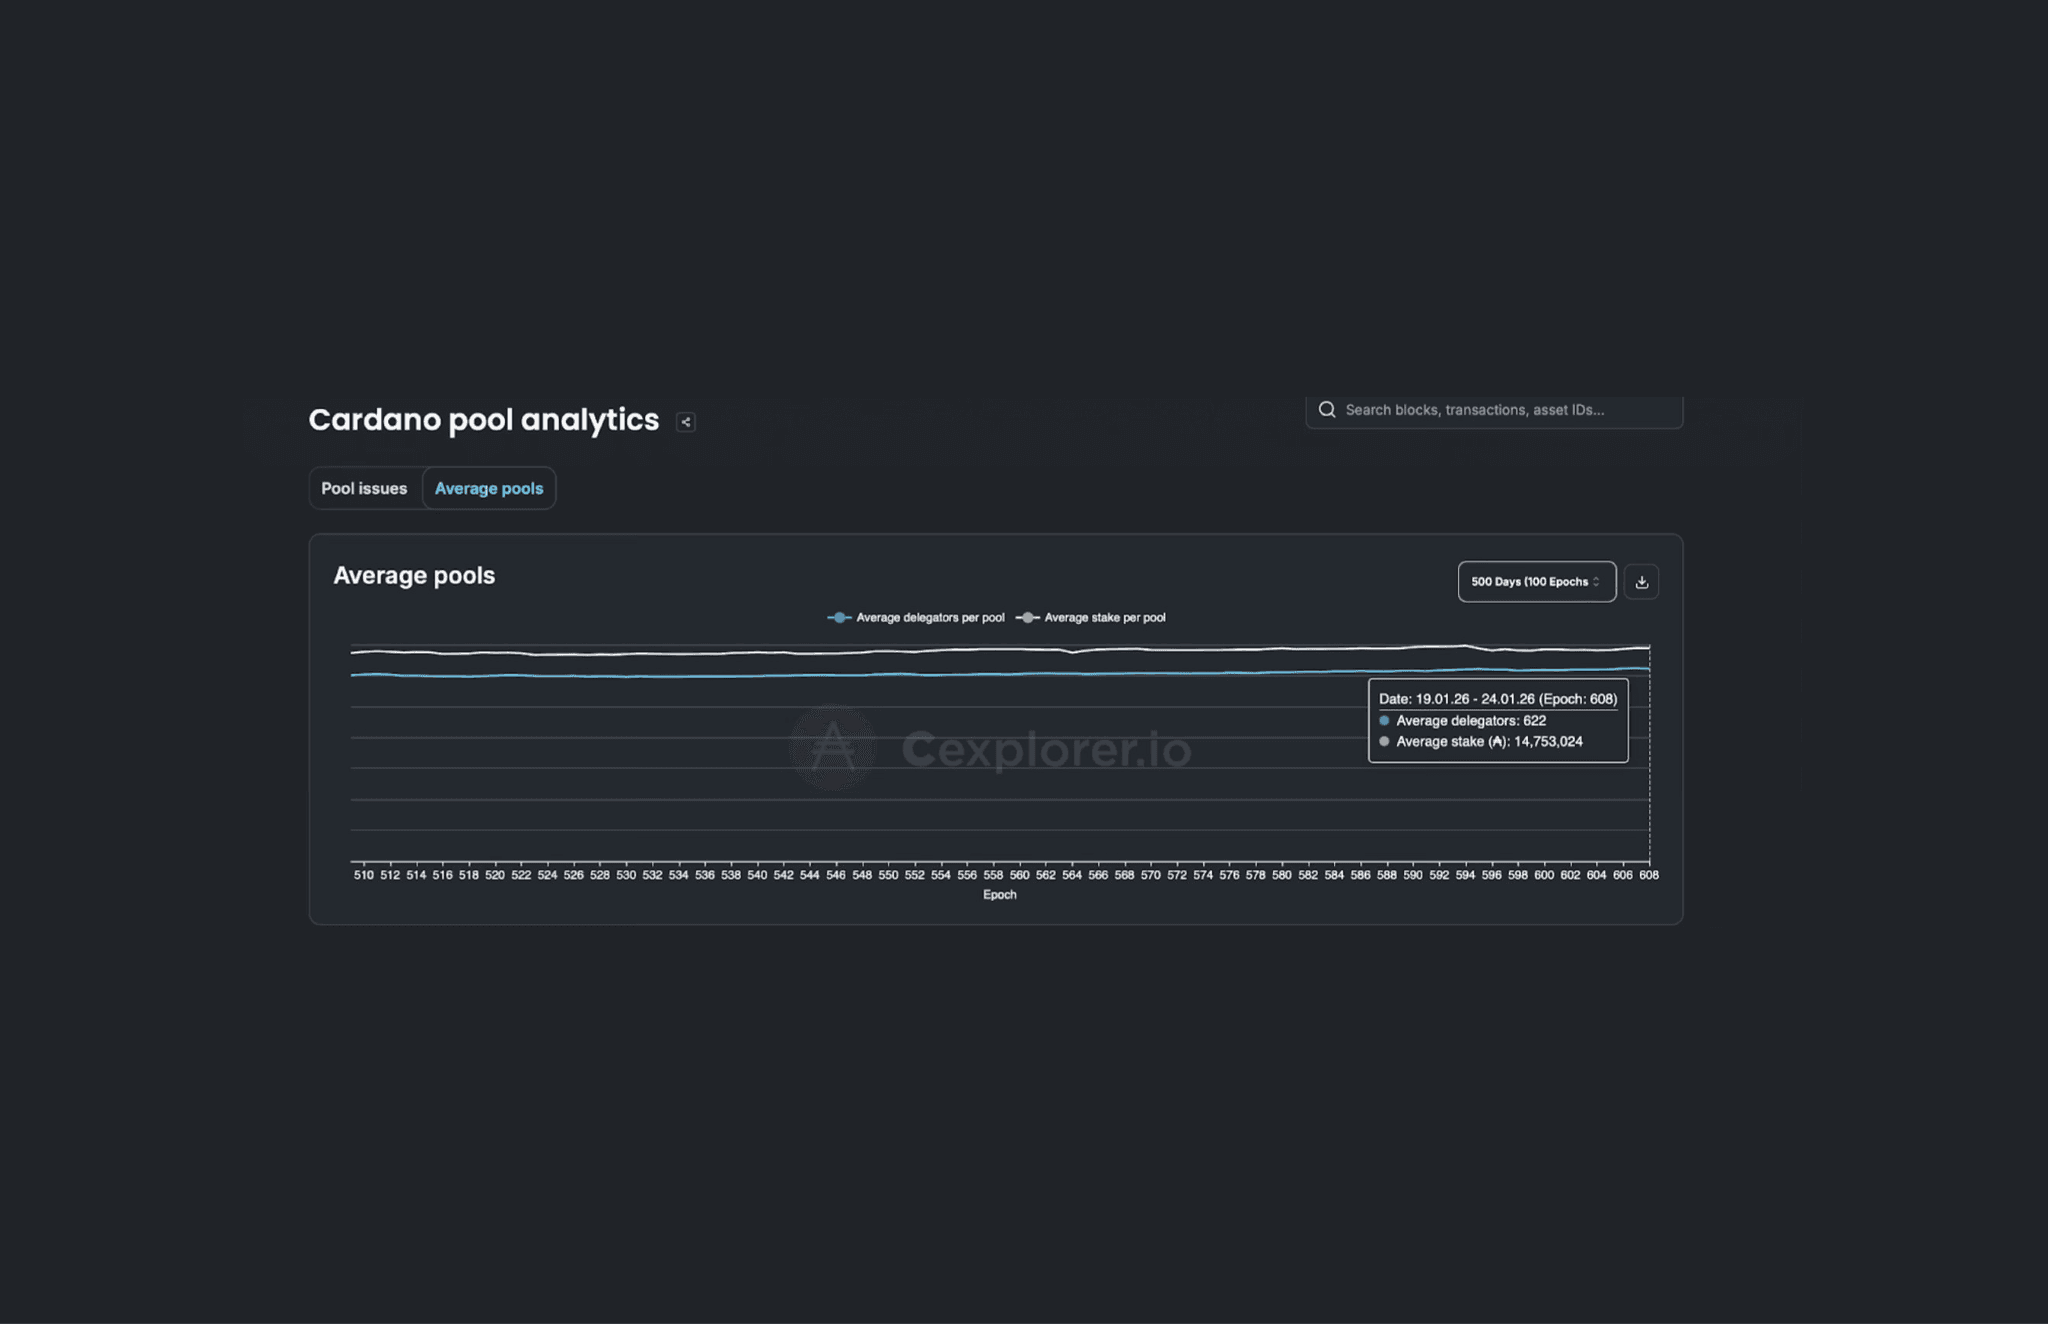The width and height of the screenshot is (2048, 1324).
Task: Select the Average pools tab
Action: [x=489, y=489]
